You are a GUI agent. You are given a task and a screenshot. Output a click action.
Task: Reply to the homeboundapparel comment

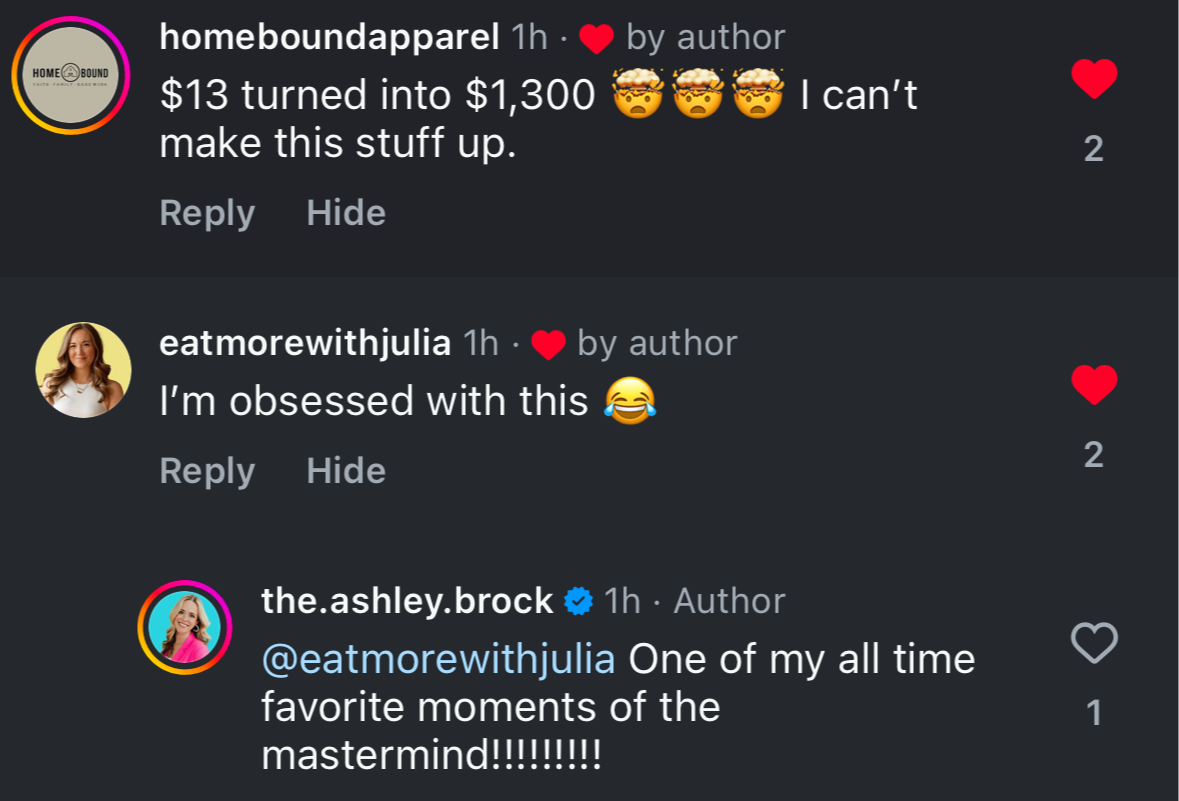[x=207, y=213]
